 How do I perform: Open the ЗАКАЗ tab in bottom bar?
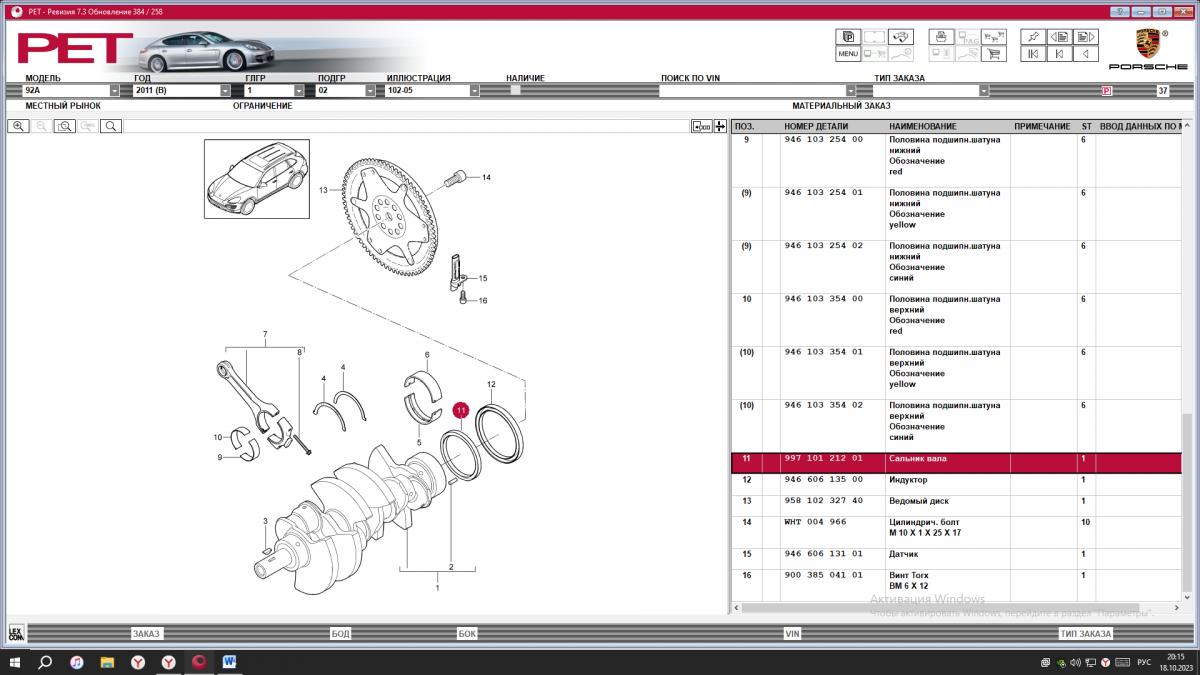click(146, 633)
